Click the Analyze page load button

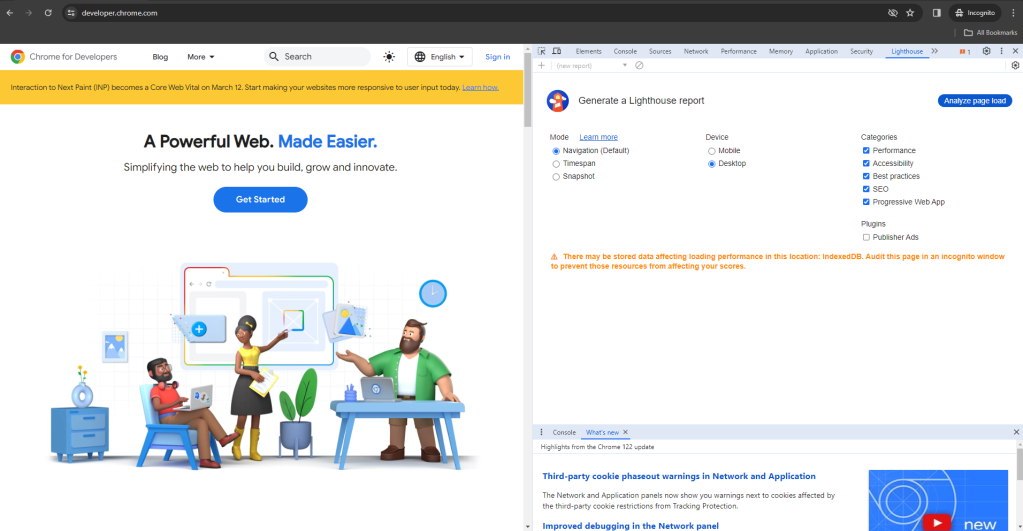(975, 100)
